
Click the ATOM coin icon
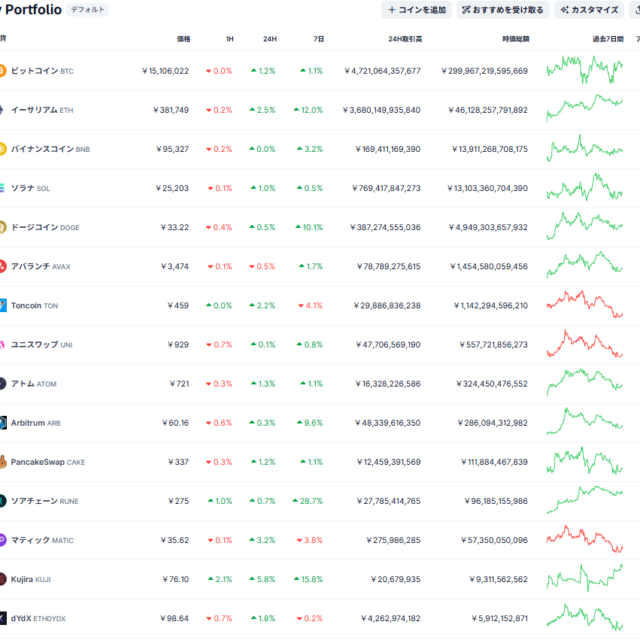click(2, 384)
